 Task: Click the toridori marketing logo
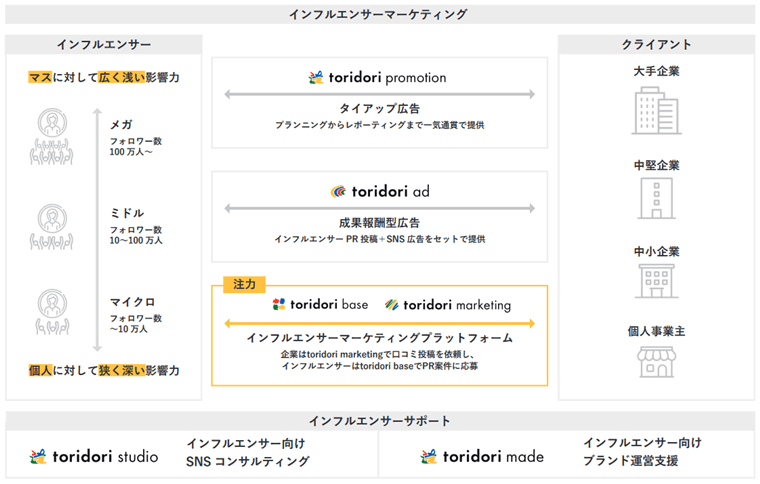tap(448, 305)
